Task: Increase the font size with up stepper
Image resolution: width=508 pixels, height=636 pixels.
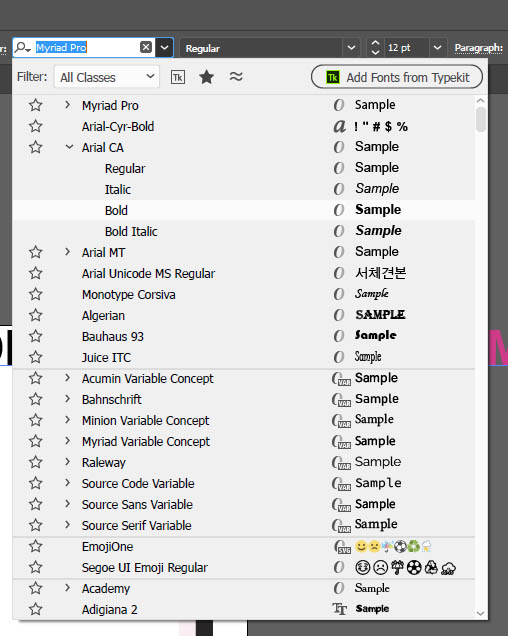Action: [x=376, y=43]
